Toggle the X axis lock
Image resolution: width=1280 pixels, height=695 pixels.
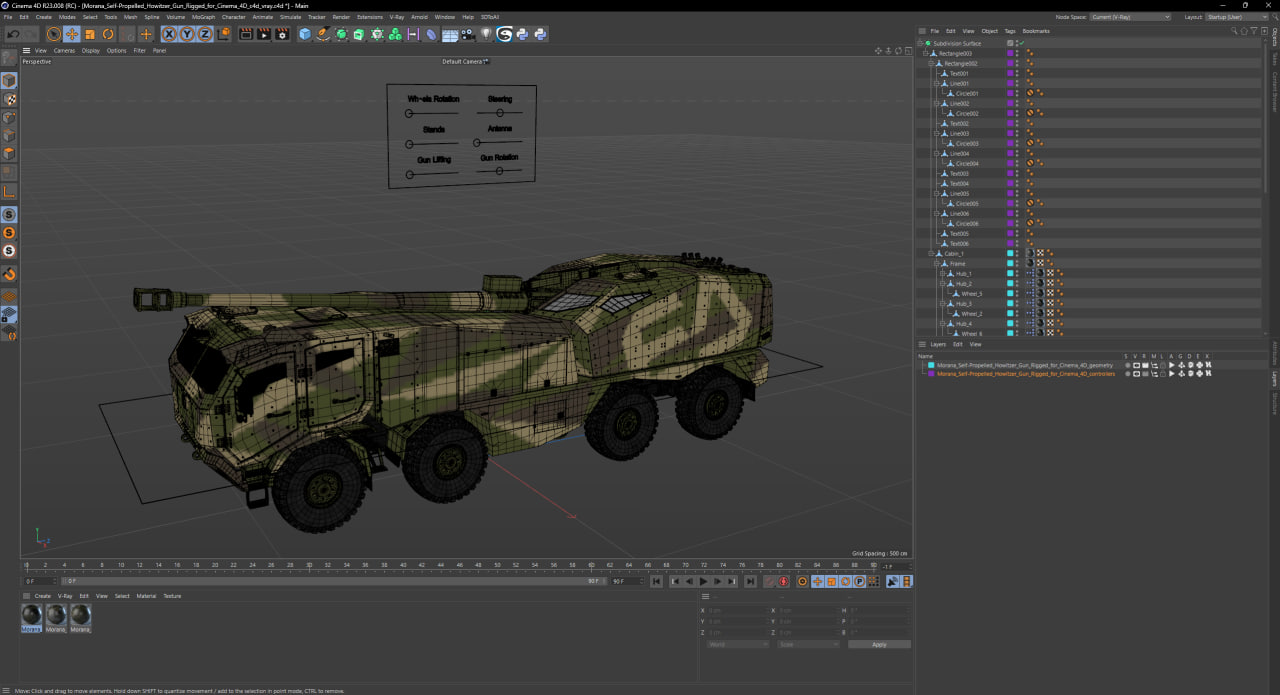point(170,34)
